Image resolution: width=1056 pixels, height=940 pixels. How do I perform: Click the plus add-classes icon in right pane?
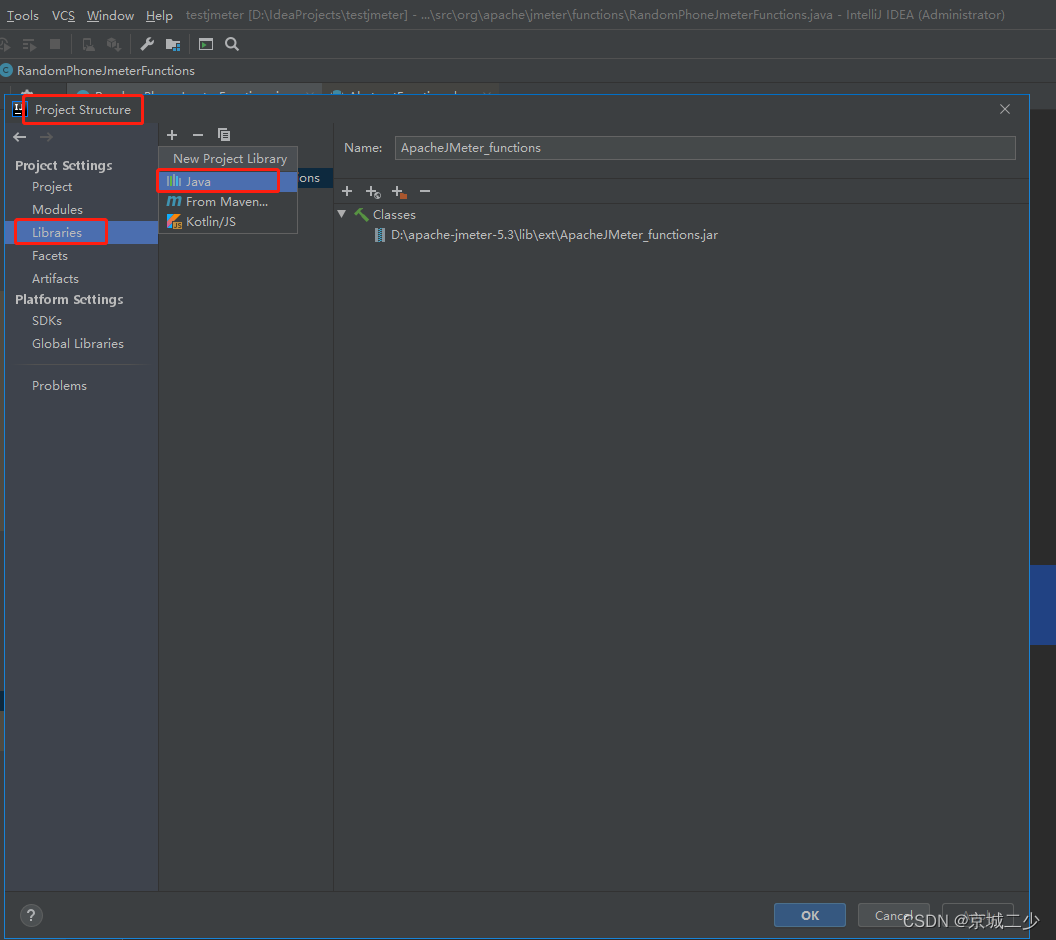(x=347, y=191)
